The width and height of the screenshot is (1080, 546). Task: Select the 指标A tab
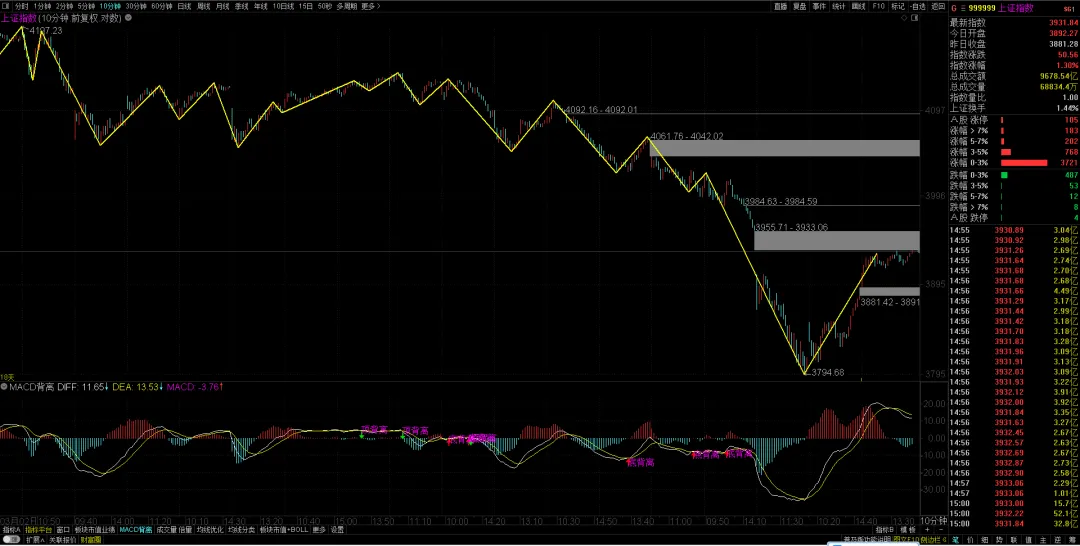[x=11, y=530]
